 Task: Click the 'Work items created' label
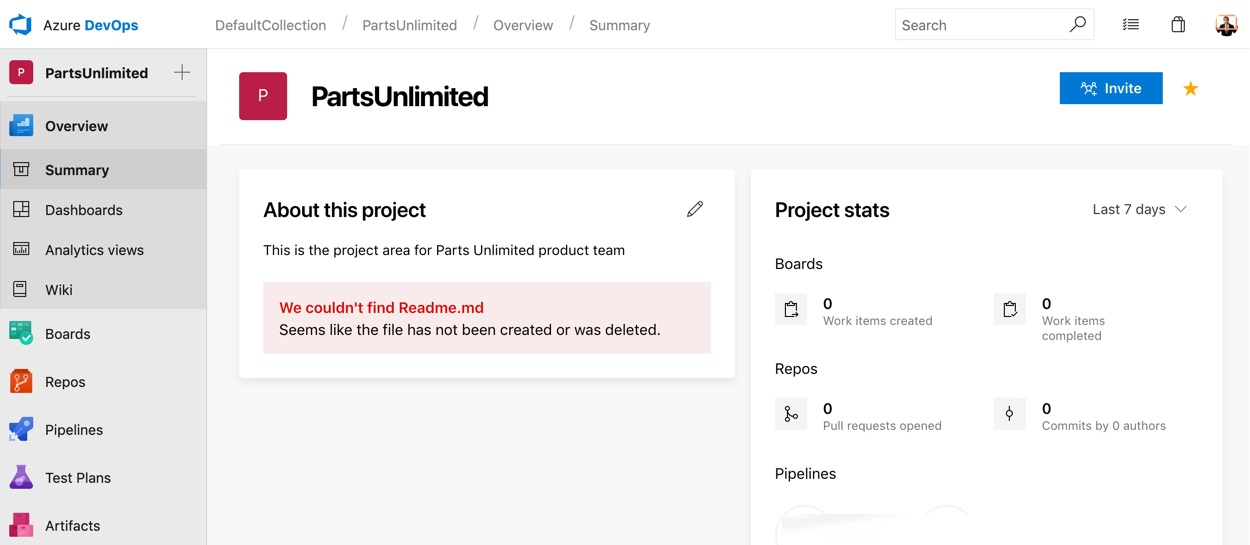click(x=877, y=321)
